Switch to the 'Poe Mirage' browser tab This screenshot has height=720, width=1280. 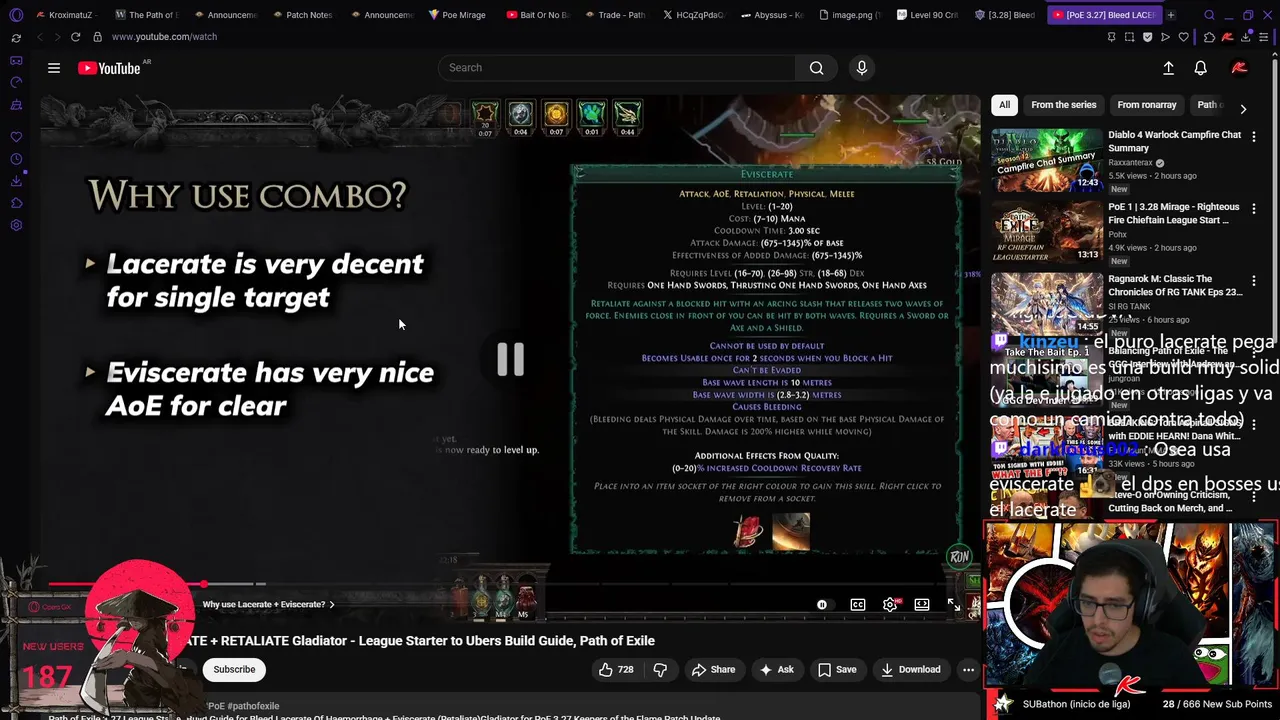click(457, 15)
